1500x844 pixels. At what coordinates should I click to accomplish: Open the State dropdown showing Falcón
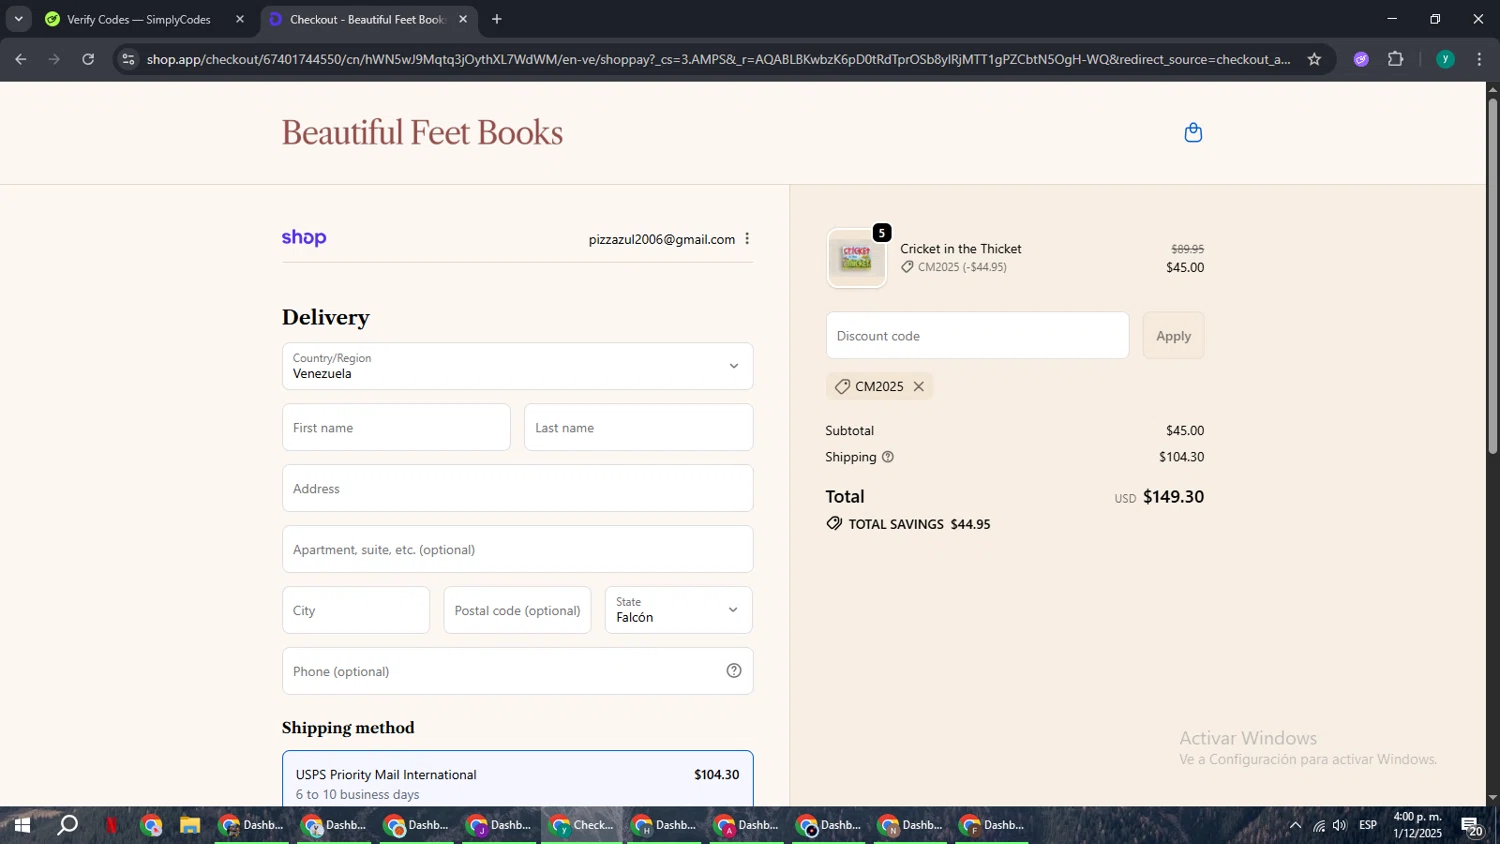tap(678, 610)
